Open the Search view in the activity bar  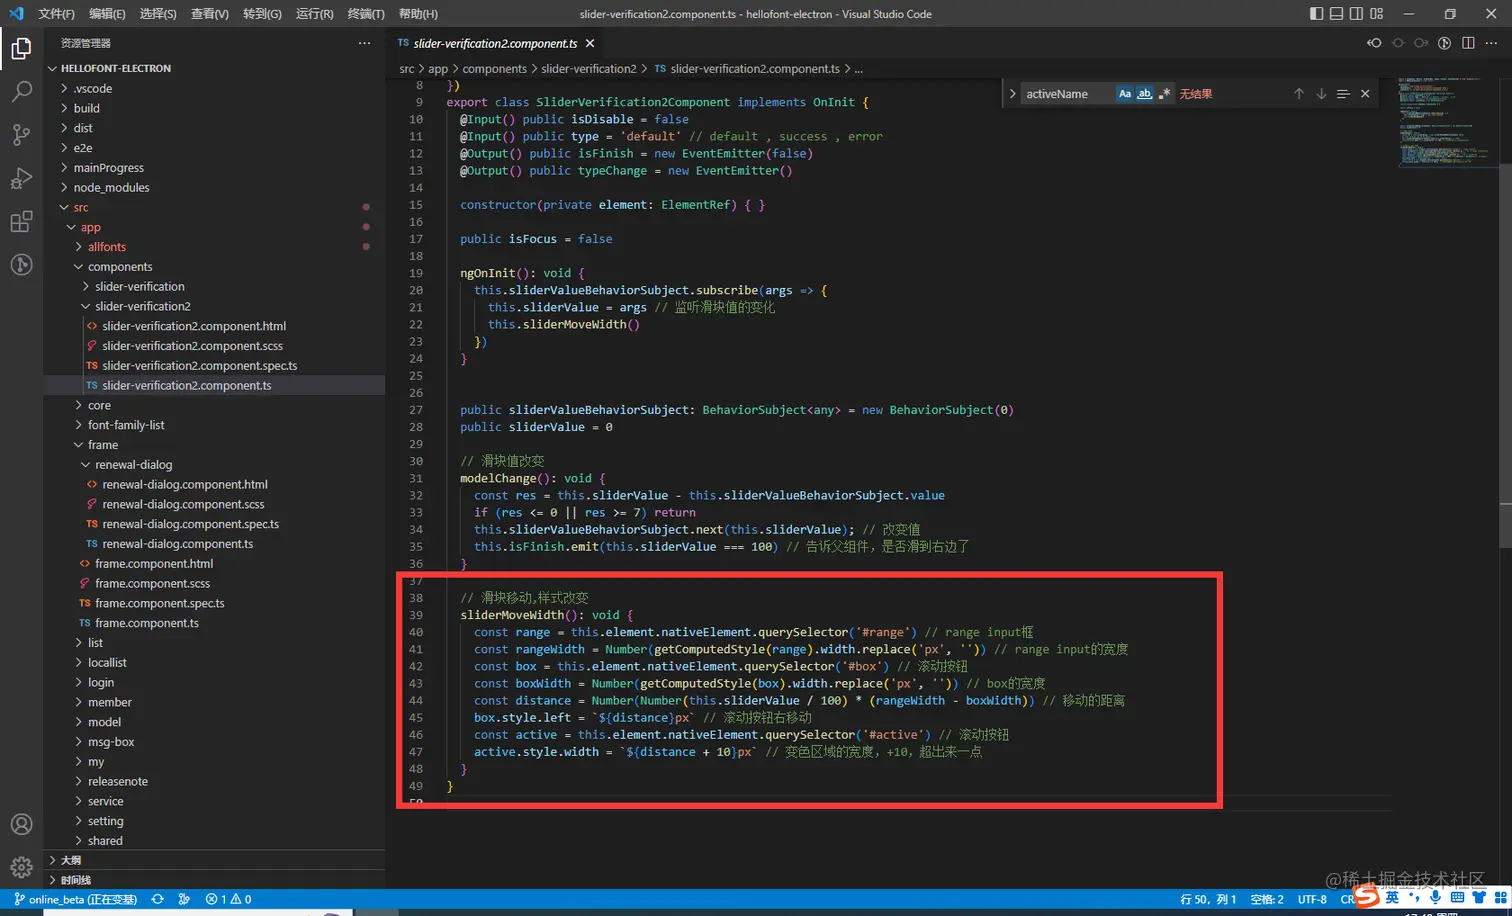click(x=21, y=91)
